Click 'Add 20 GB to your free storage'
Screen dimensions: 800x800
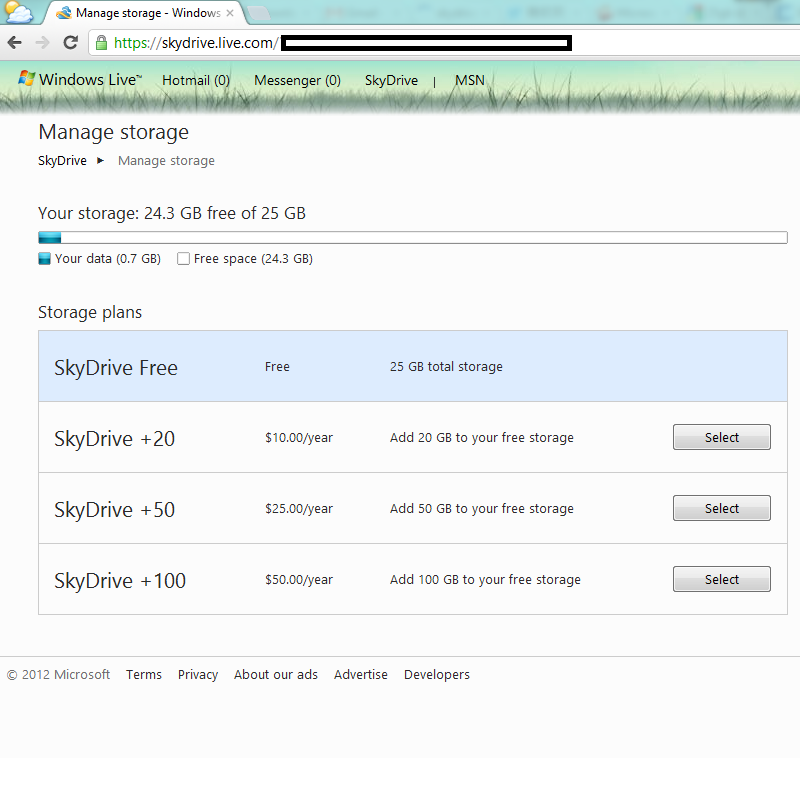[482, 438]
